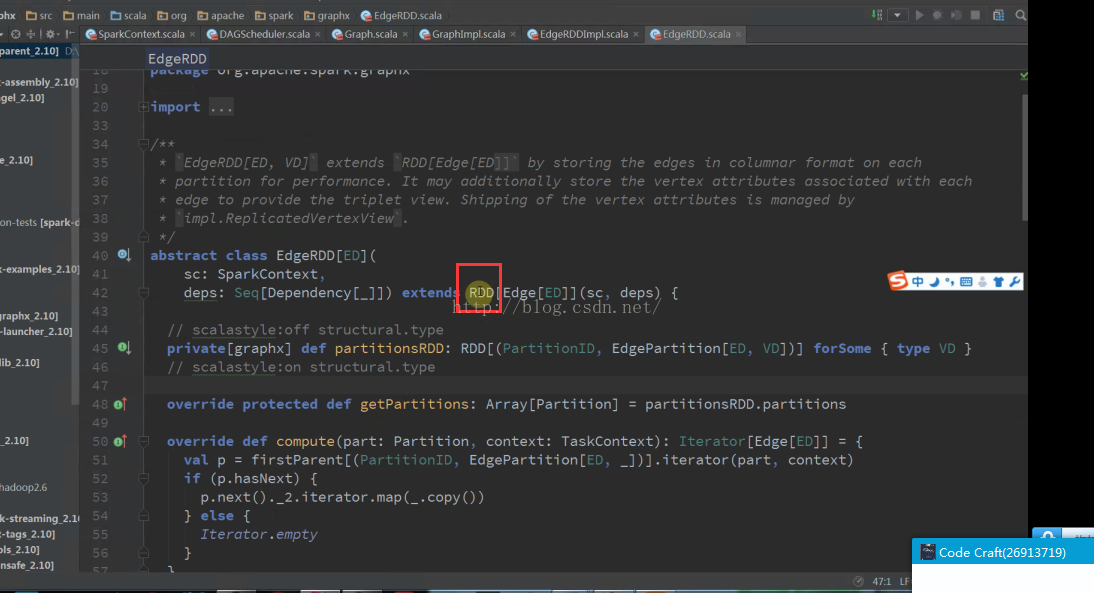Open the Sogou soft keyboard icon
This screenshot has height=593, width=1094.
click(x=966, y=282)
